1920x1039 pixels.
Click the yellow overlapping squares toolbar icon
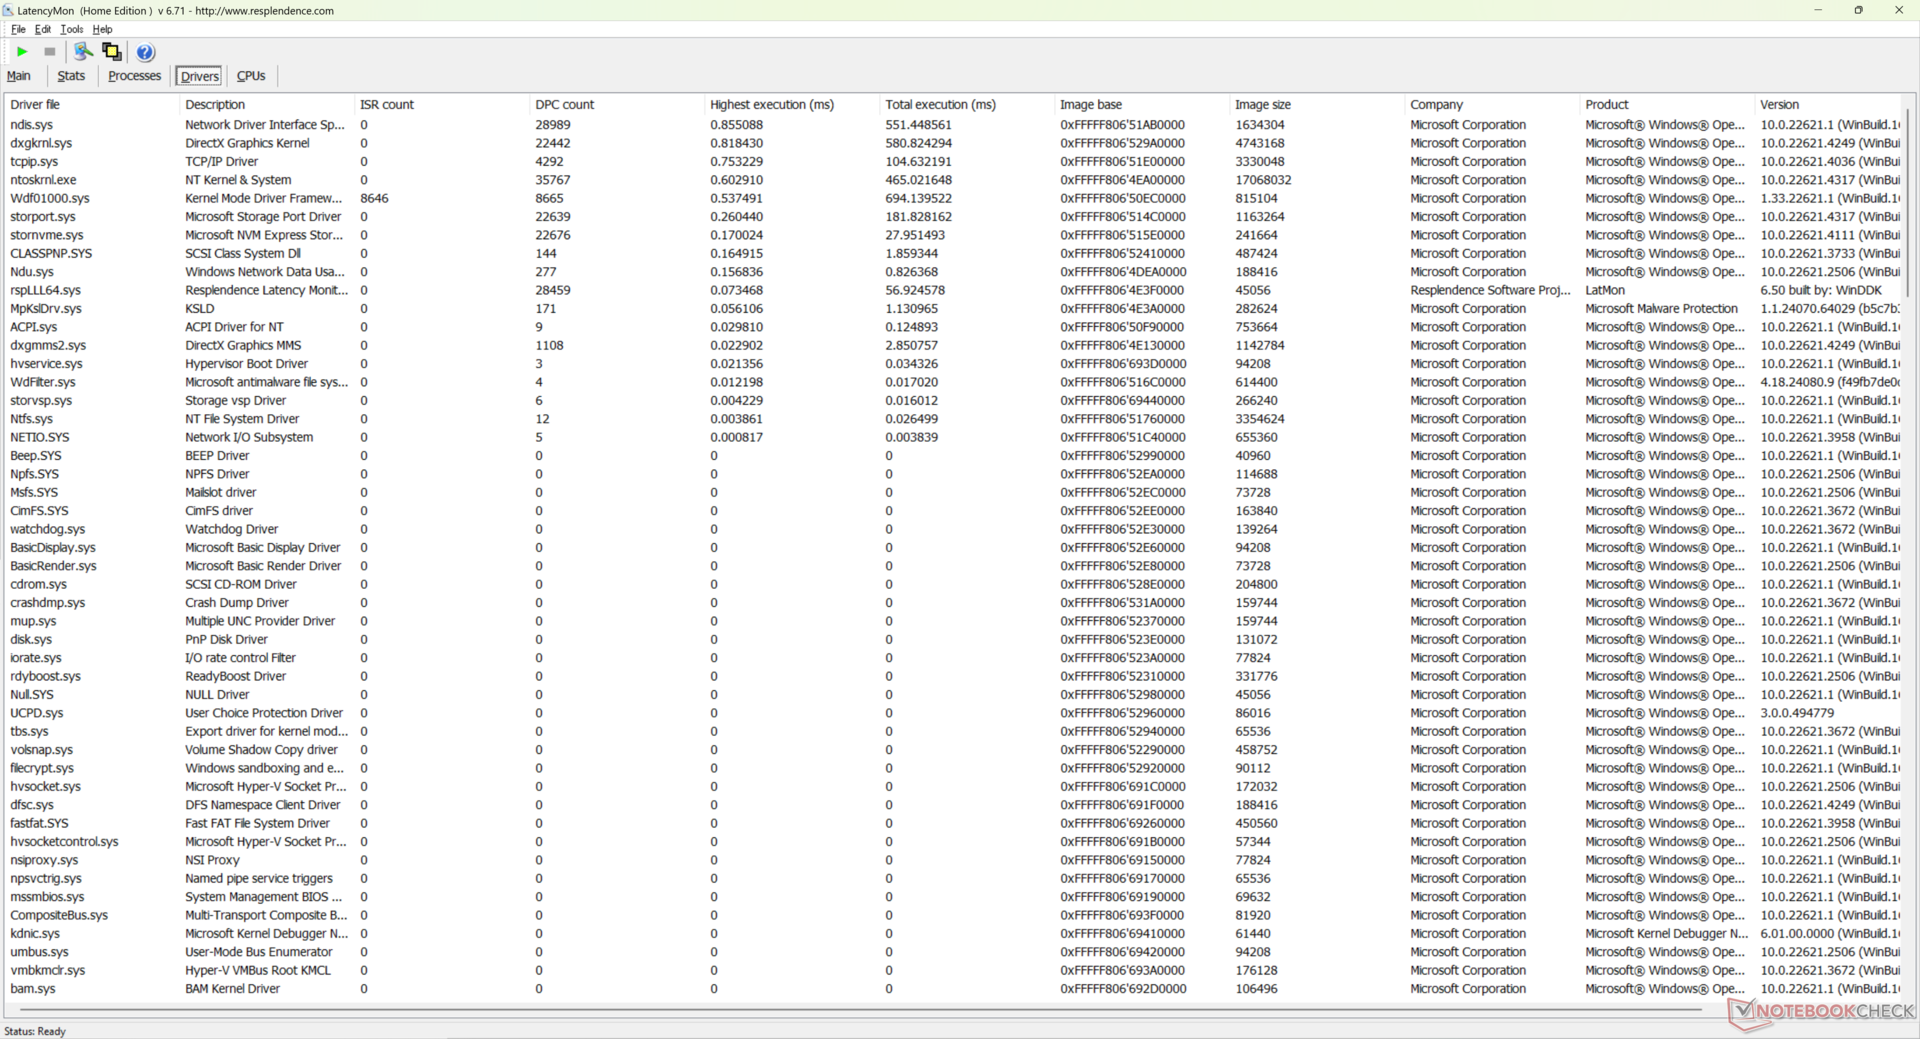(x=112, y=52)
